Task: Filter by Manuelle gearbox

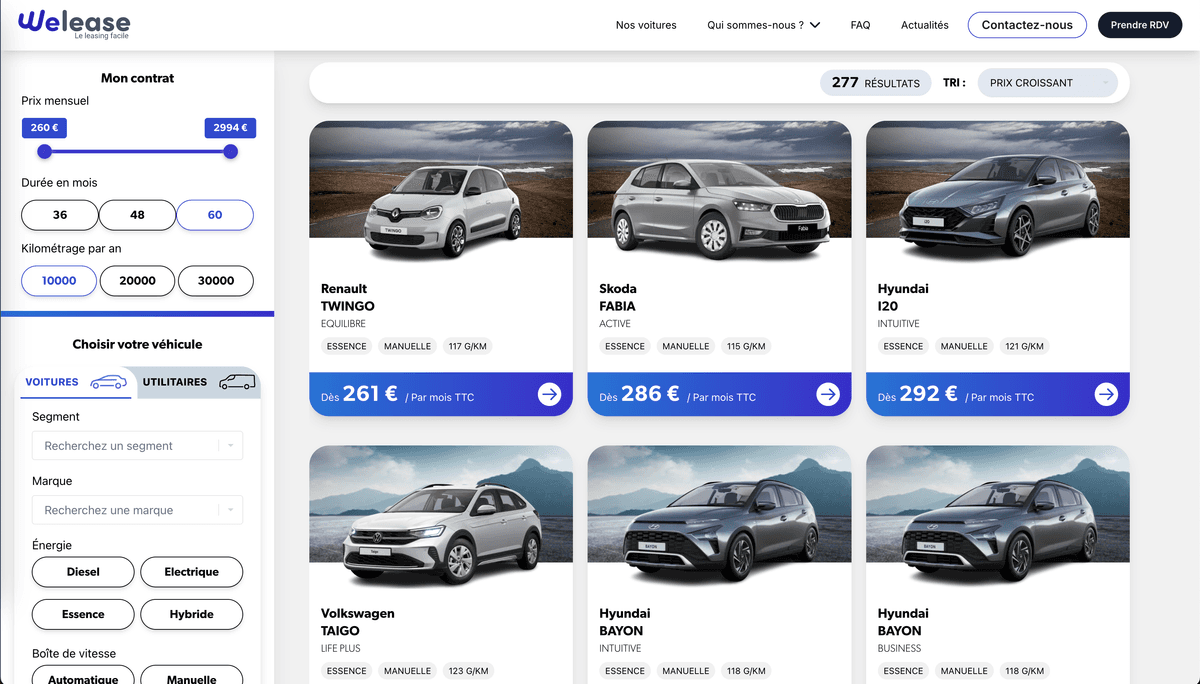Action: (x=191, y=677)
